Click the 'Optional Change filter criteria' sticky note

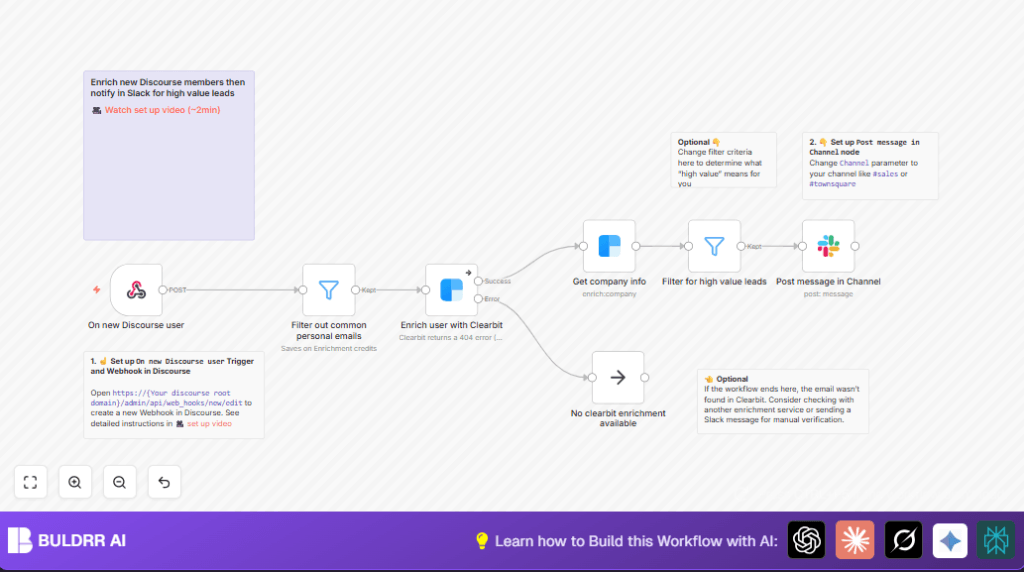coord(724,161)
